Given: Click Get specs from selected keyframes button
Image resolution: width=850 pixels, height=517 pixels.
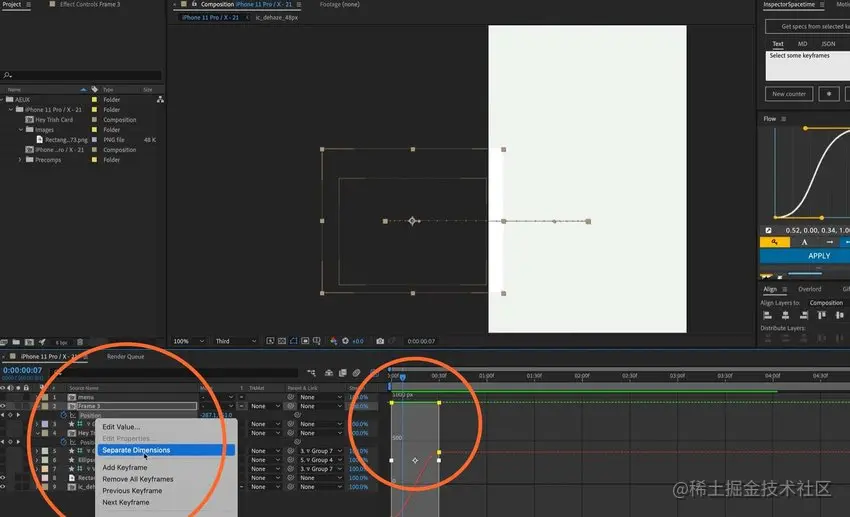Looking at the screenshot, I should tap(808, 26).
